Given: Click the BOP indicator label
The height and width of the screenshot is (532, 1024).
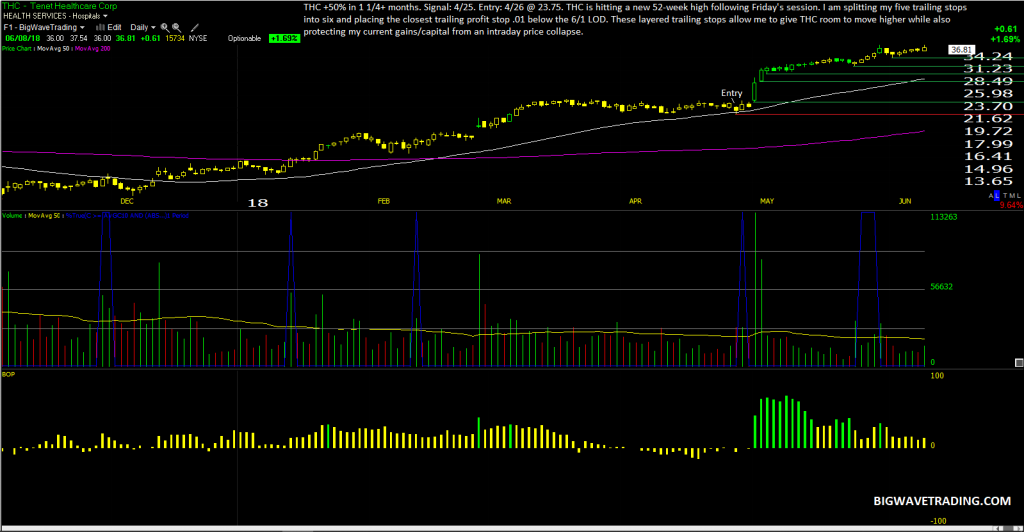Looking at the screenshot, I should (x=8, y=374).
